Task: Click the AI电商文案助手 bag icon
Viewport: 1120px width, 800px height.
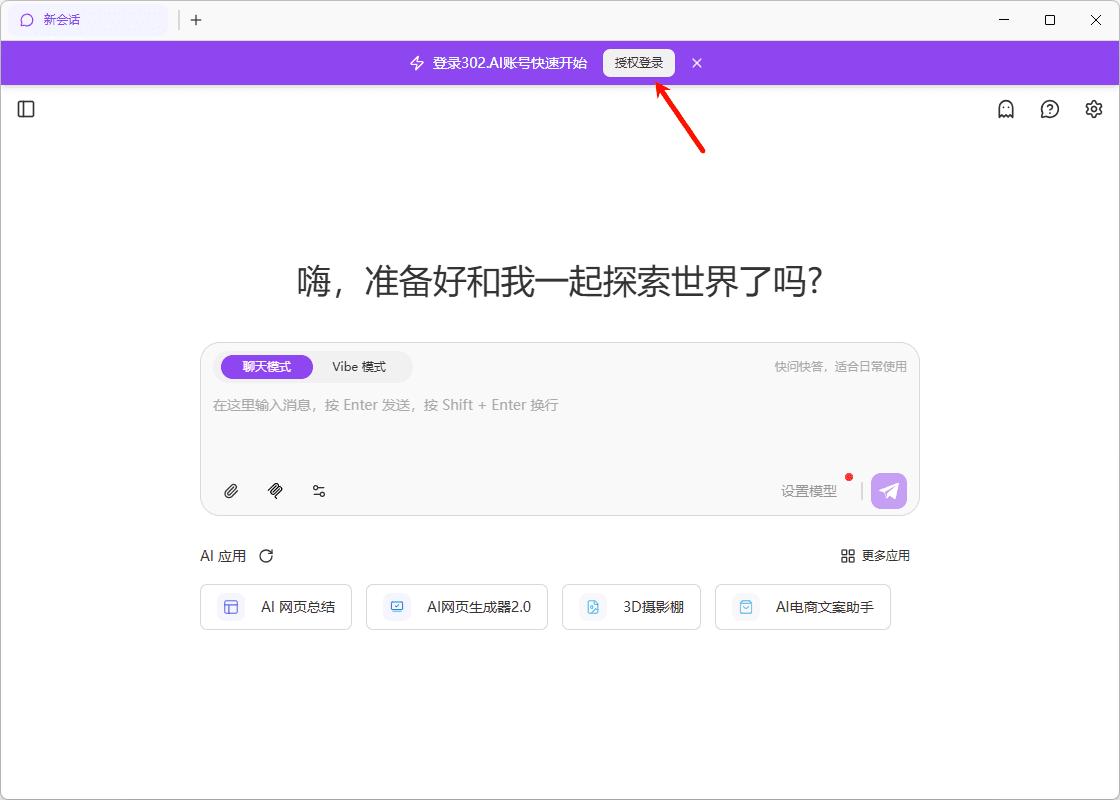Action: (746, 607)
